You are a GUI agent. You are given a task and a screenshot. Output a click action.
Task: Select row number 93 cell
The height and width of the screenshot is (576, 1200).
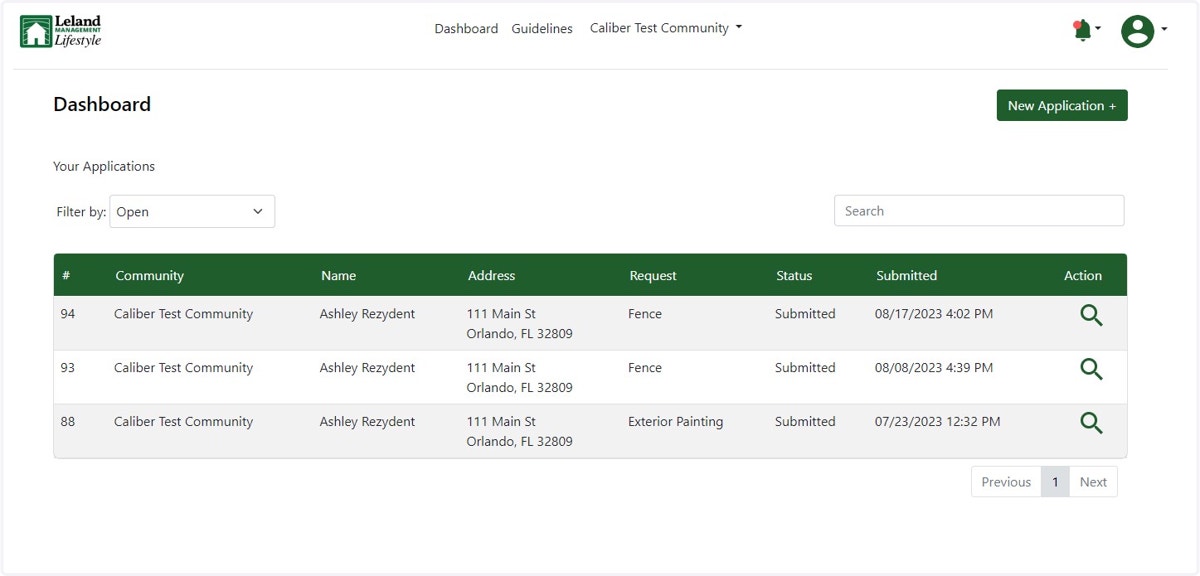68,368
